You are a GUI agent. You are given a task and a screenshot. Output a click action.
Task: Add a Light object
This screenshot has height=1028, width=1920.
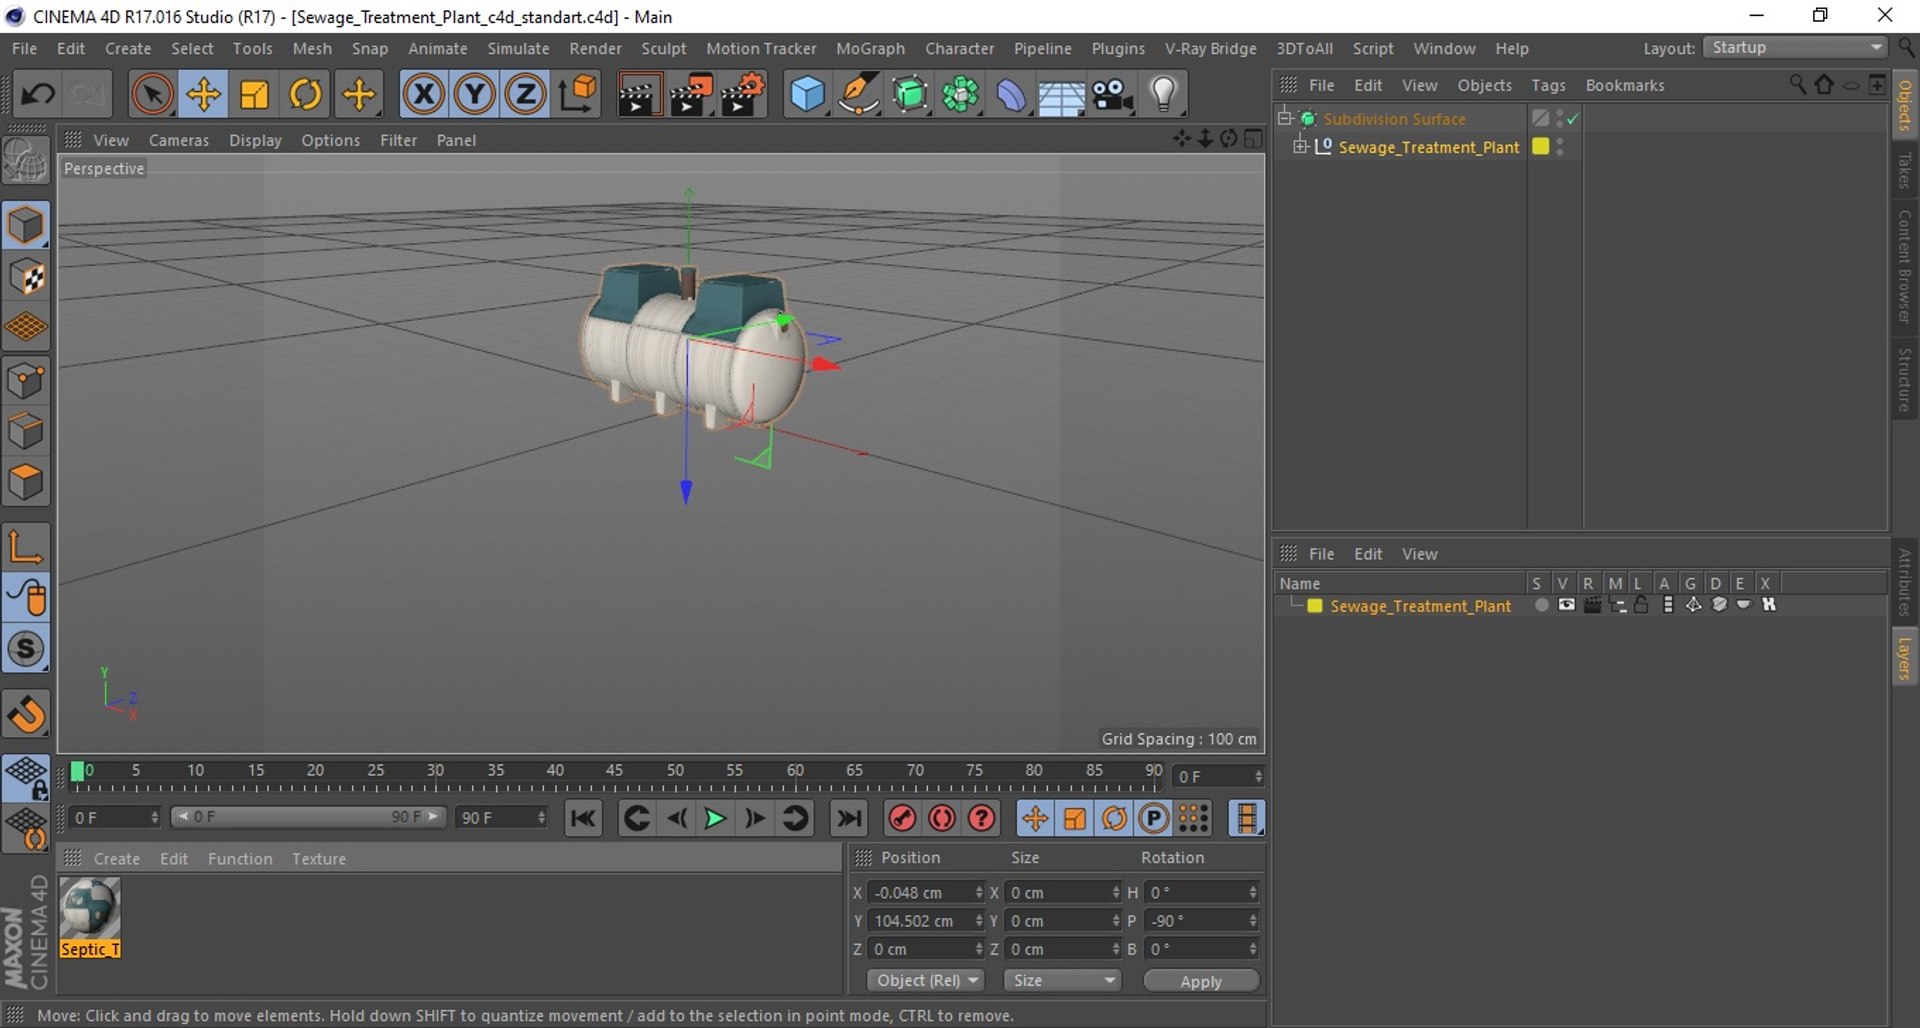1163,95
